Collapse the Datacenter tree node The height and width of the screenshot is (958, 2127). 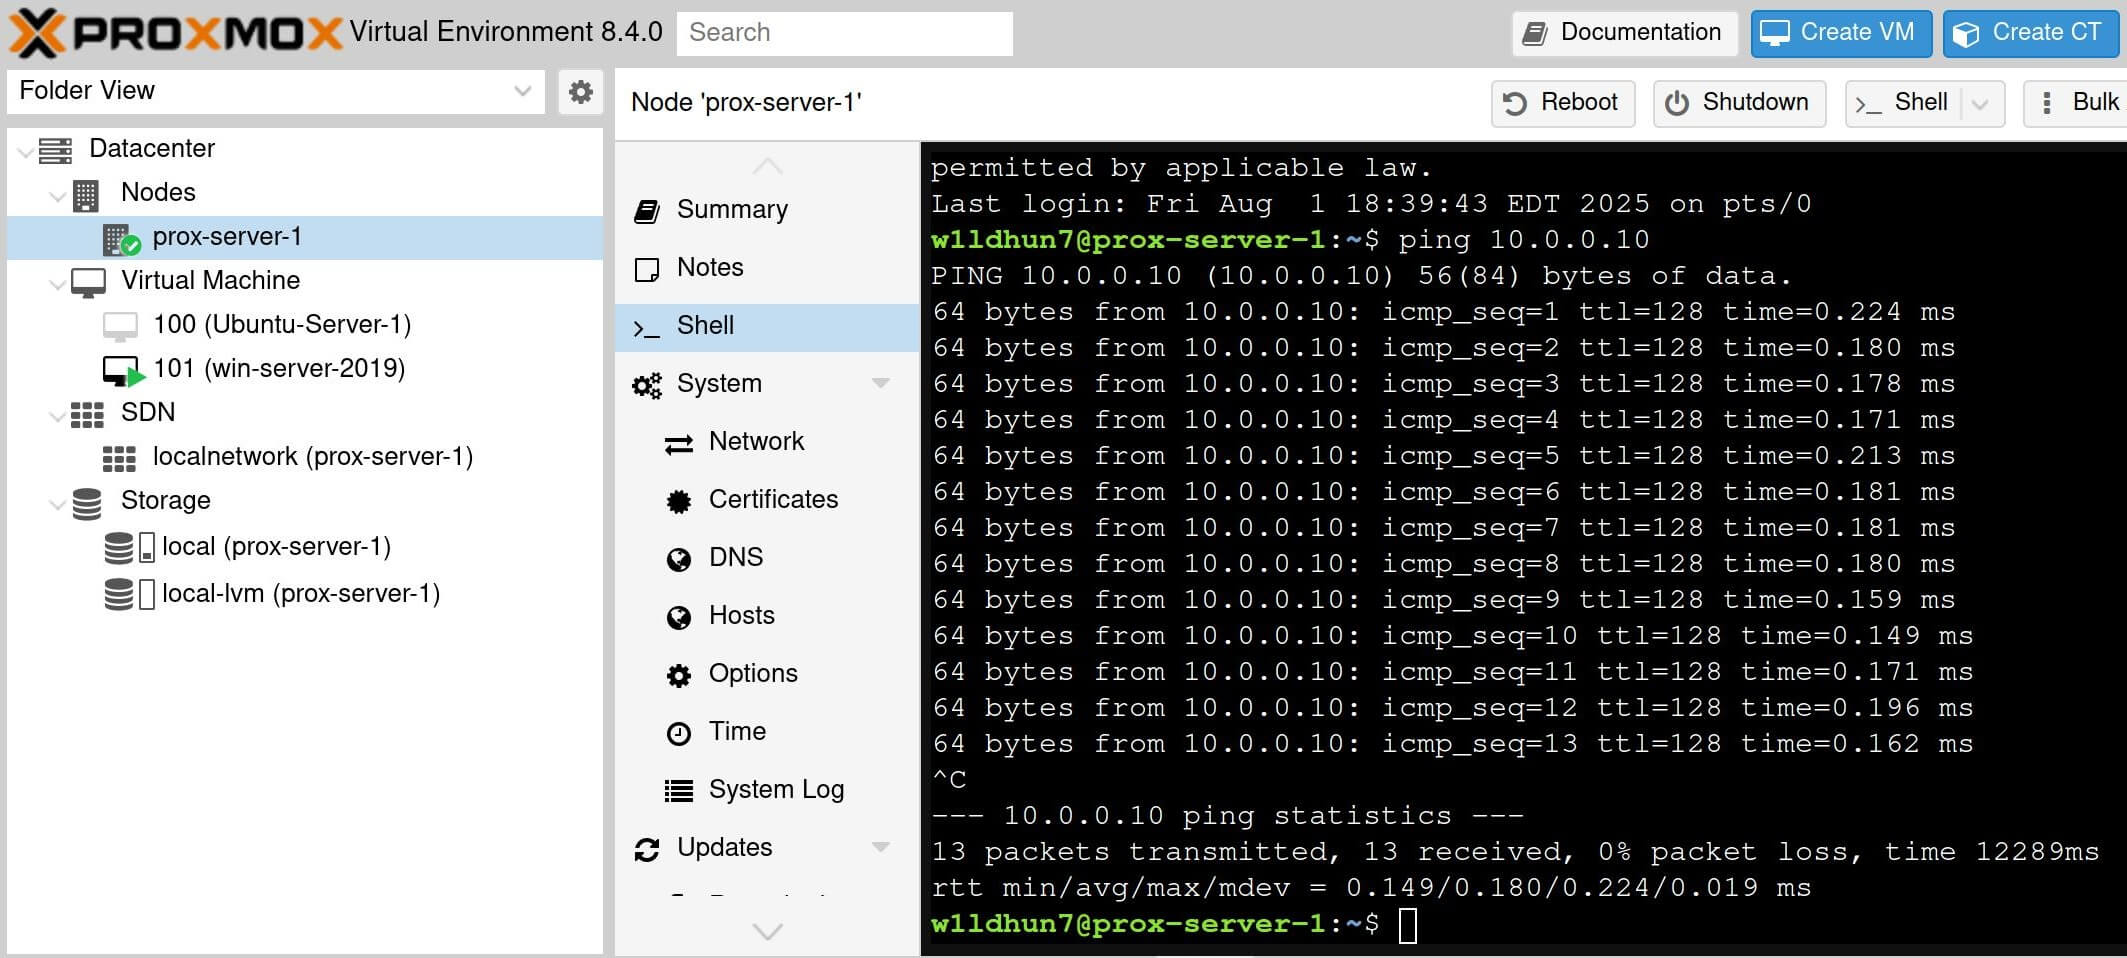point(25,150)
